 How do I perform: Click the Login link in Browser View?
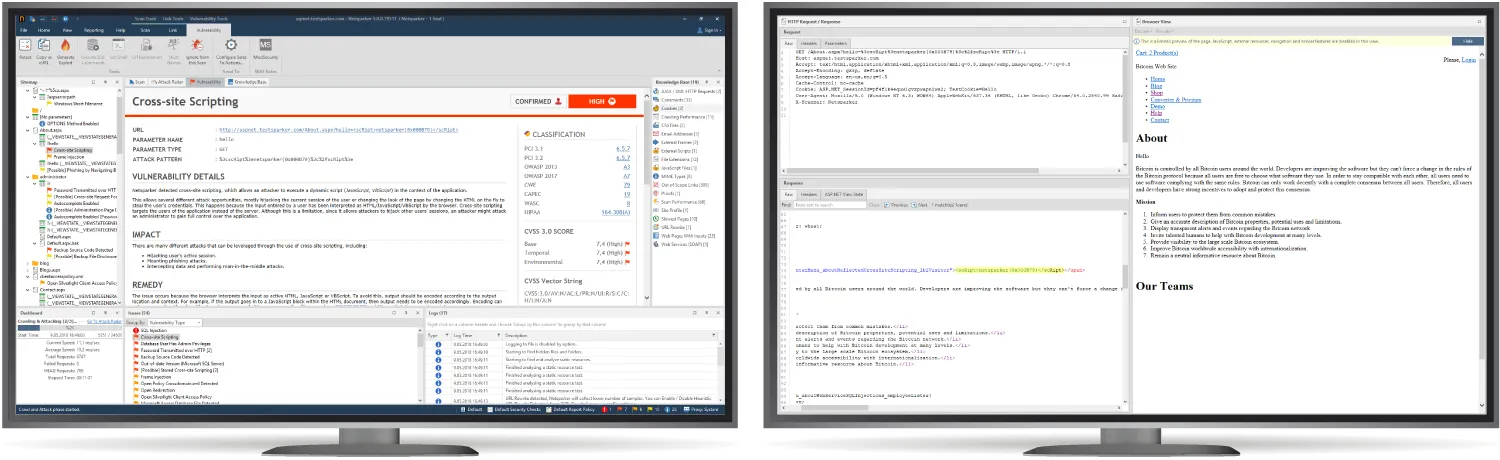(x=1469, y=60)
